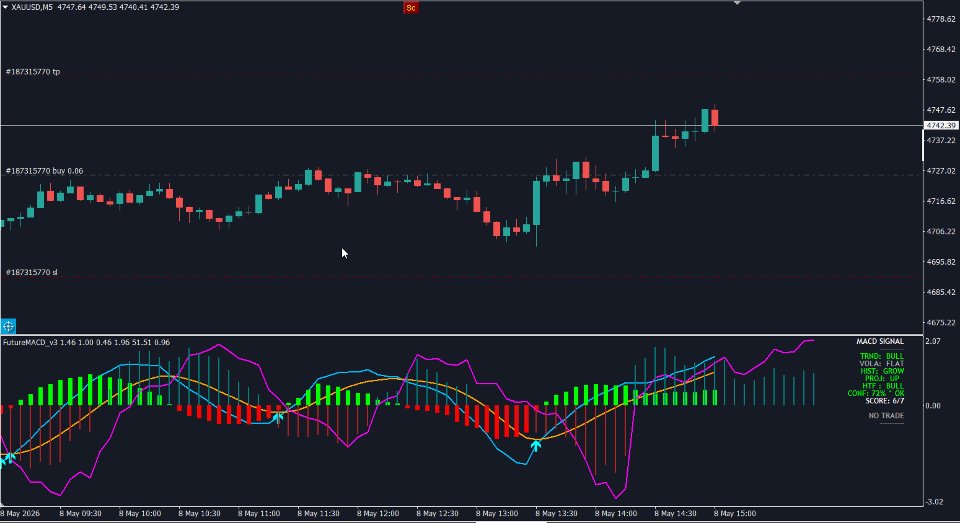Screen dimensions: 960x523
Task: Click the VOLA: FLAT readout
Action: click(x=882, y=363)
